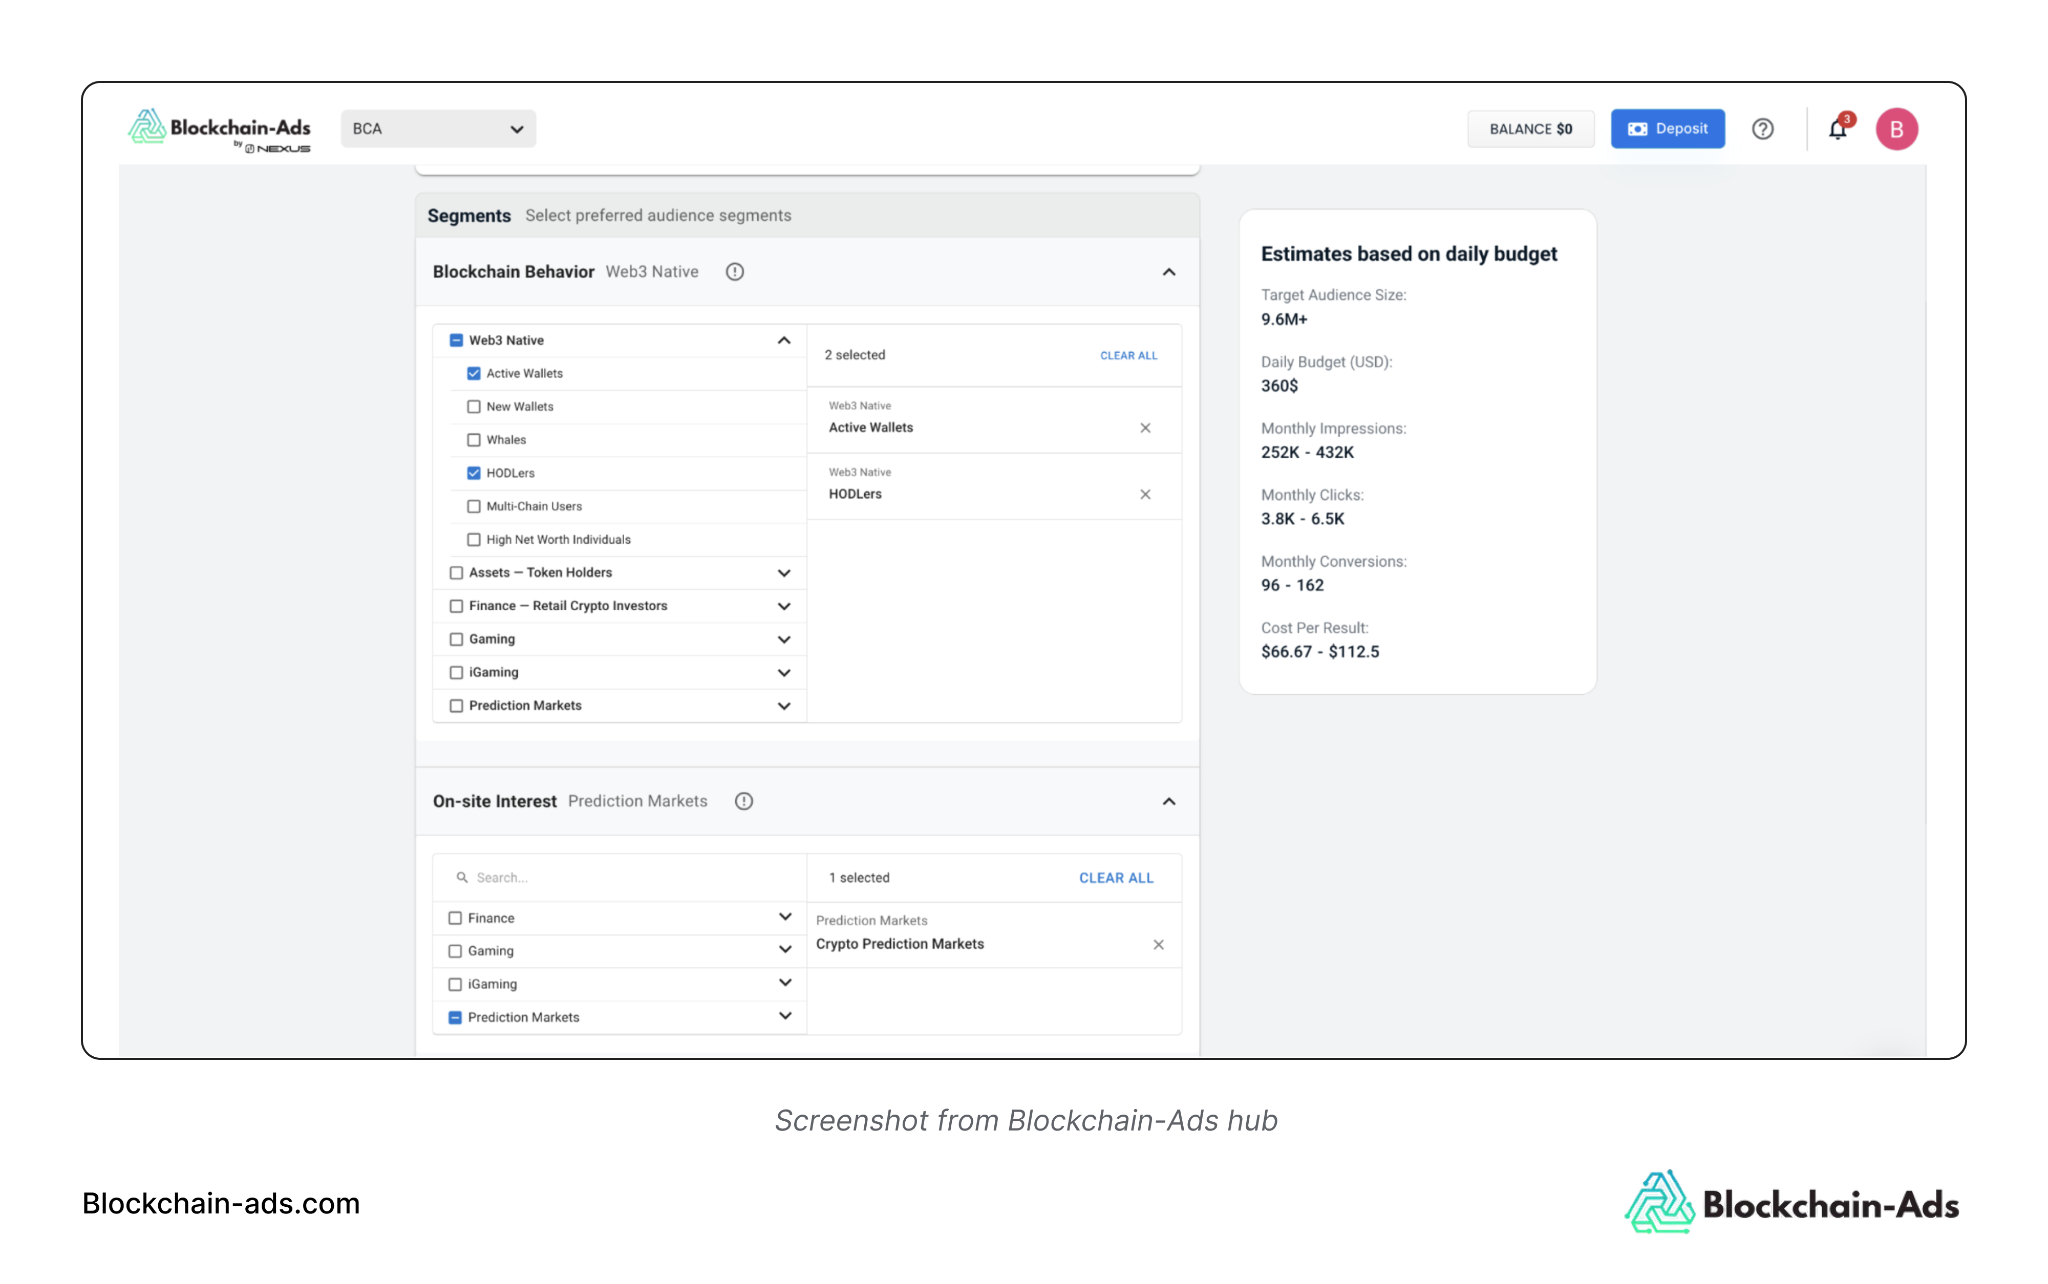Check Assets — Token Holders checkbox
Image resolution: width=2048 pixels, height=1284 pixels.
pos(456,572)
